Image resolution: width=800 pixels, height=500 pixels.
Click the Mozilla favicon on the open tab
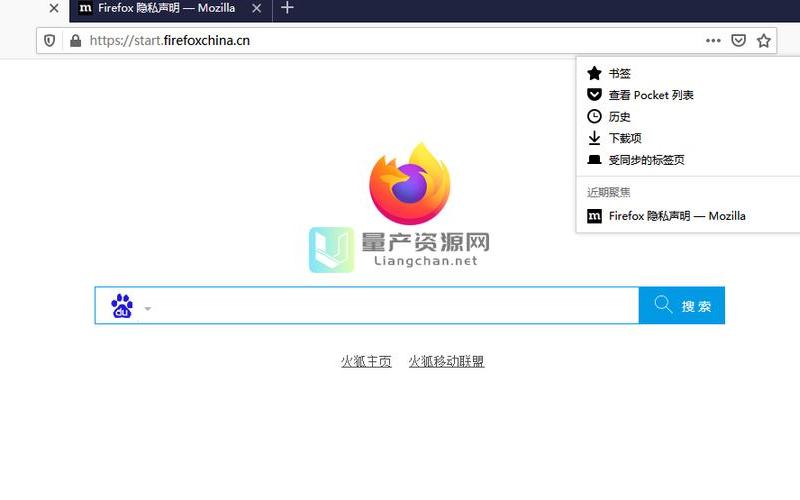click(x=86, y=8)
